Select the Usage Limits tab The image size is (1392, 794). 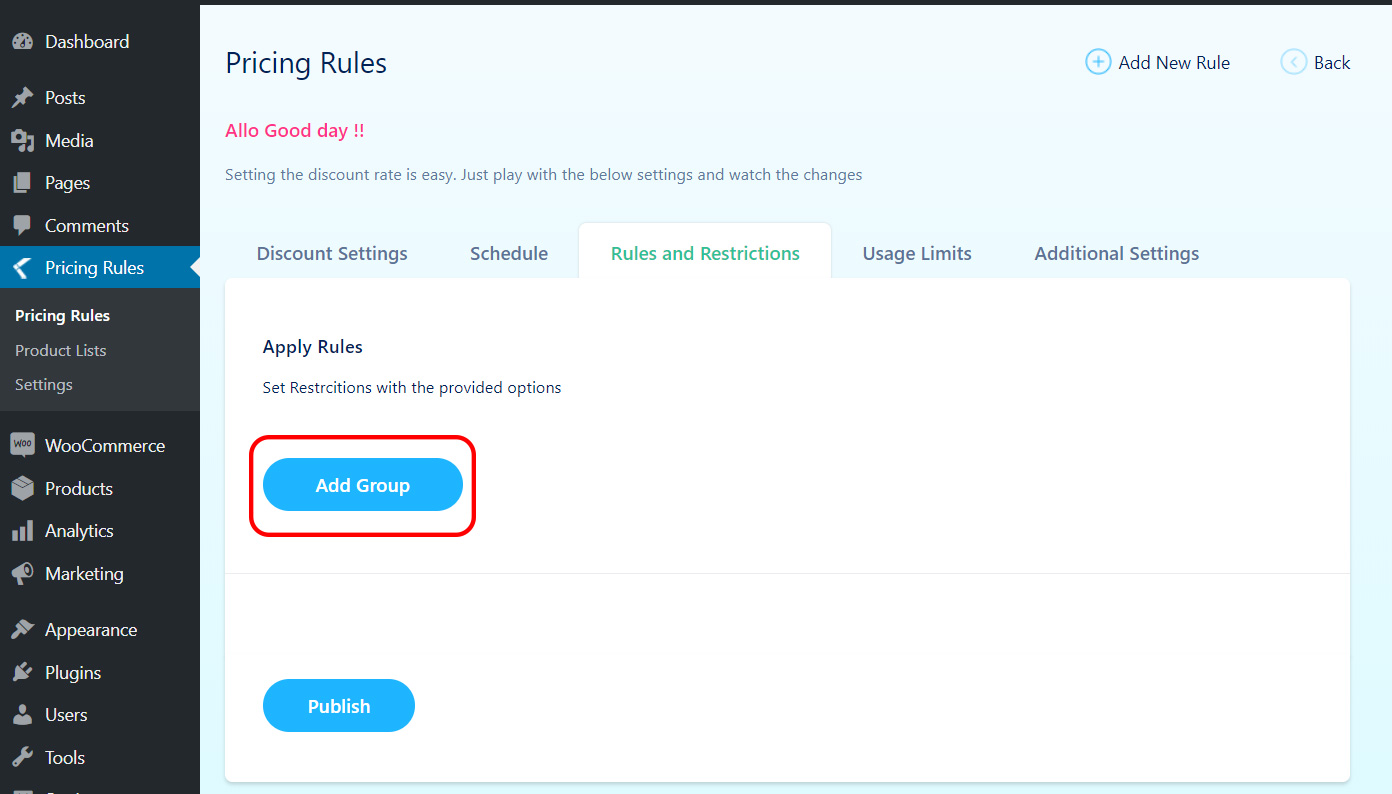click(x=917, y=254)
